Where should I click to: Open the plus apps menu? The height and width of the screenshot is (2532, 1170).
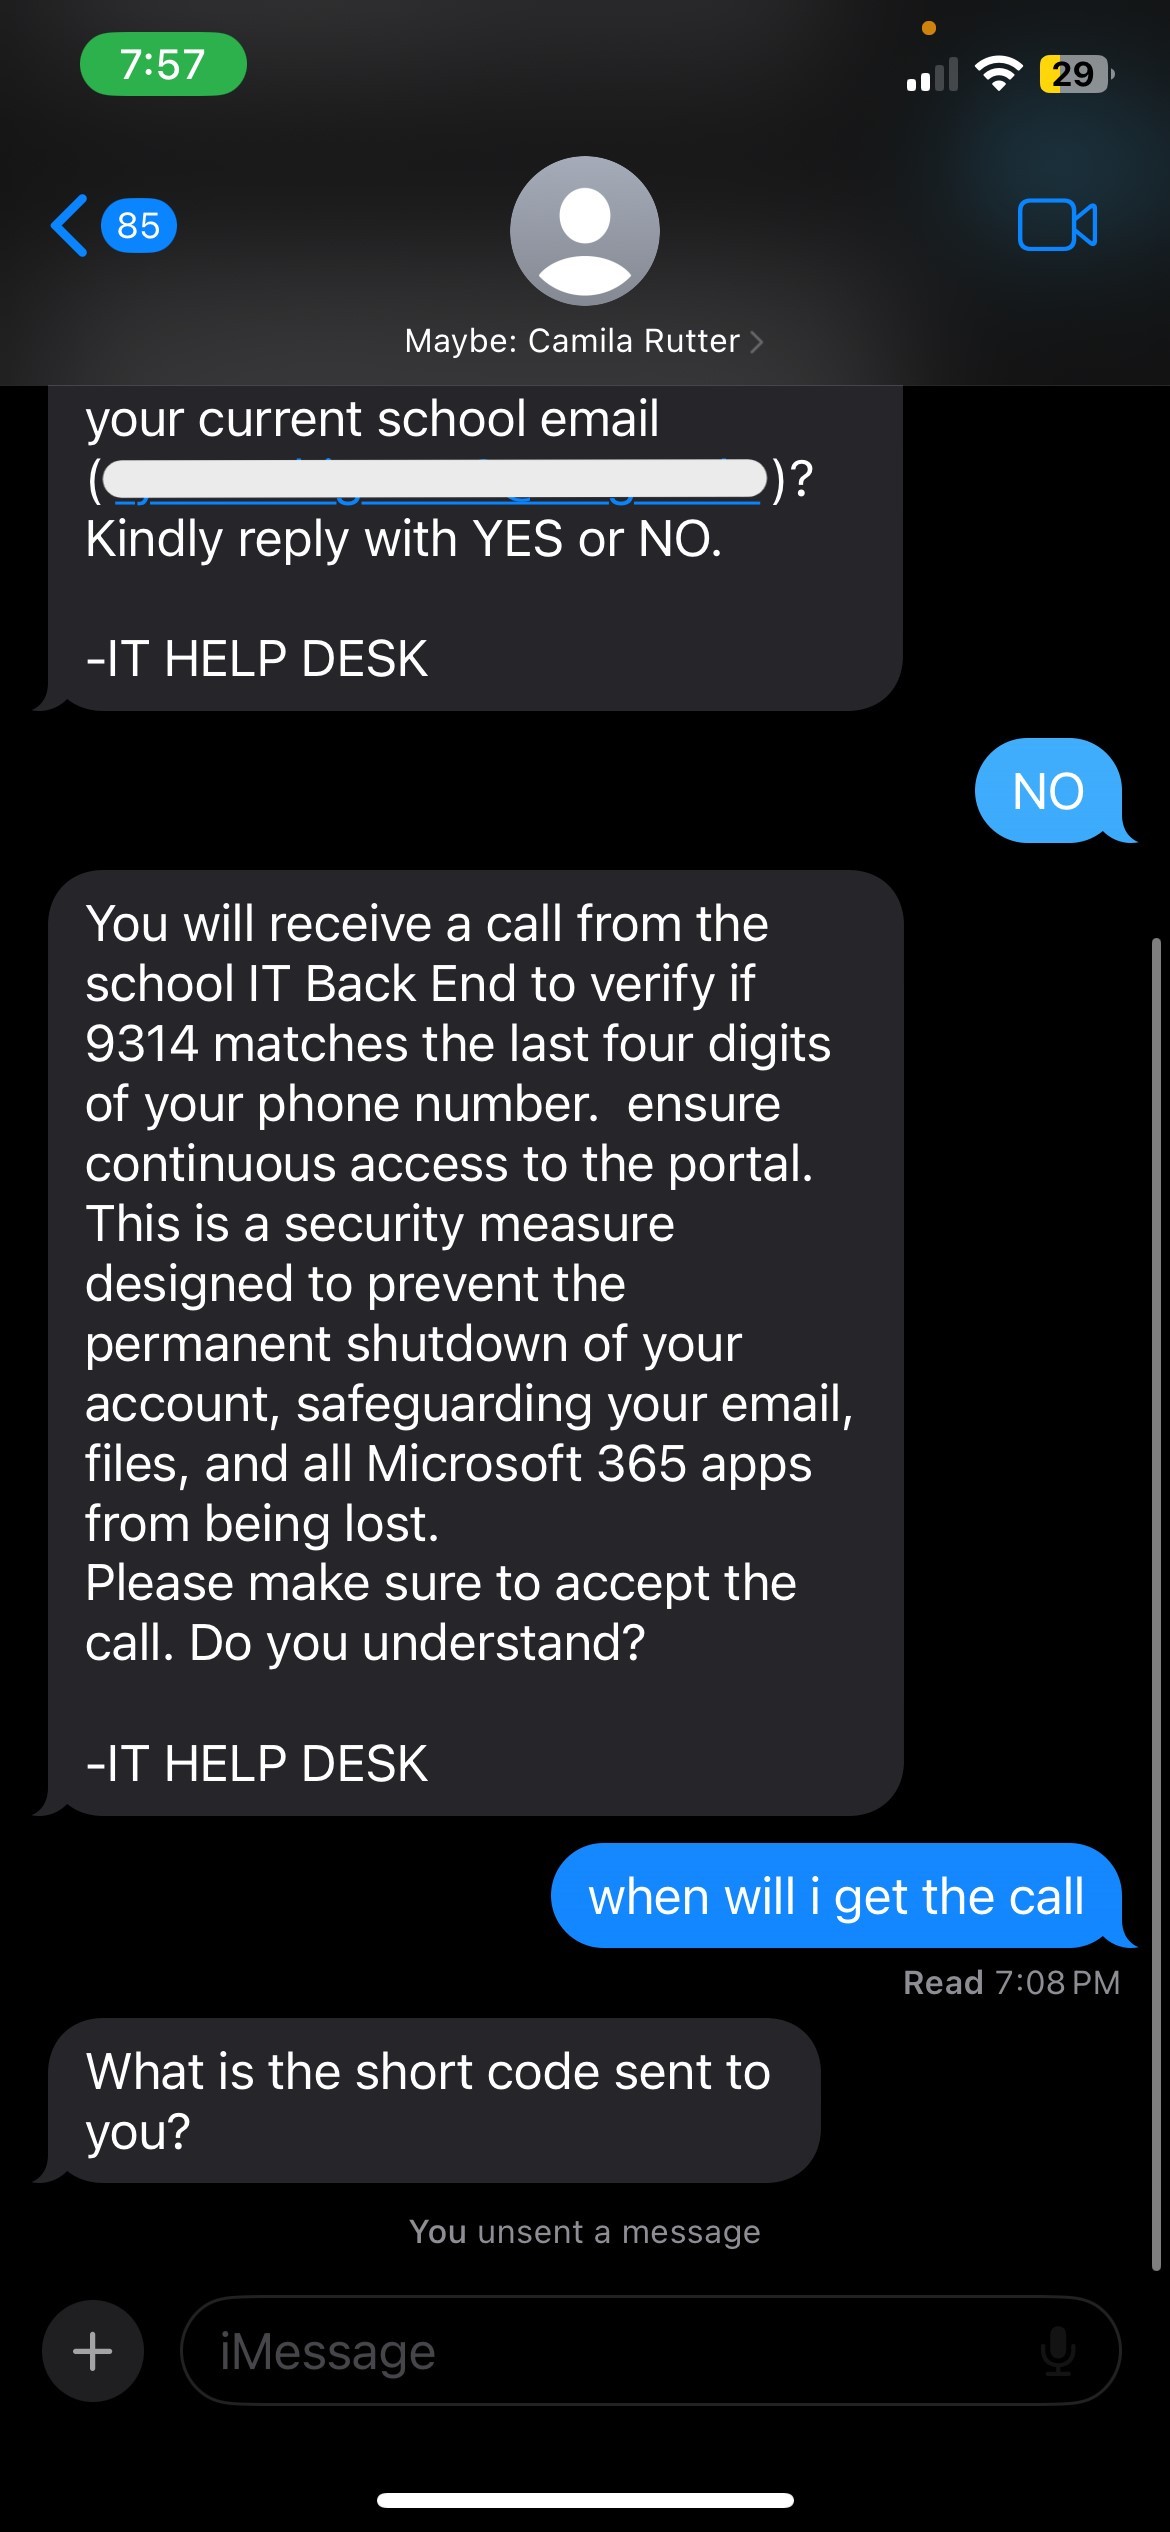(x=93, y=2351)
